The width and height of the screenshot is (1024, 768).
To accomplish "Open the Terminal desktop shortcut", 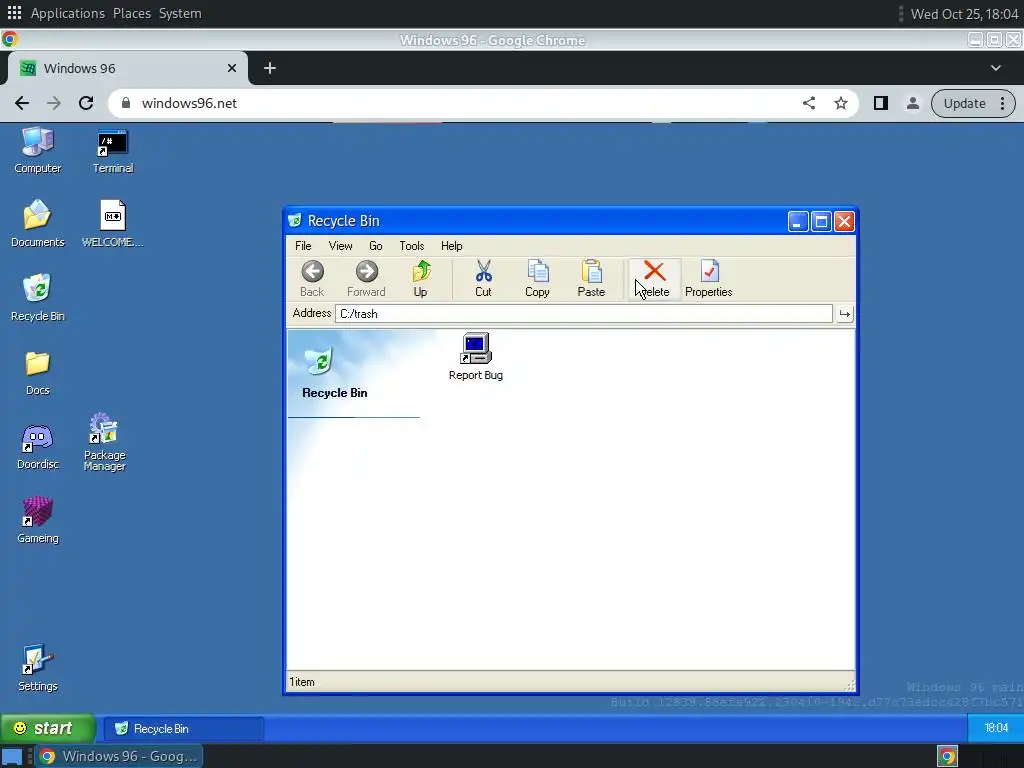I will [113, 151].
